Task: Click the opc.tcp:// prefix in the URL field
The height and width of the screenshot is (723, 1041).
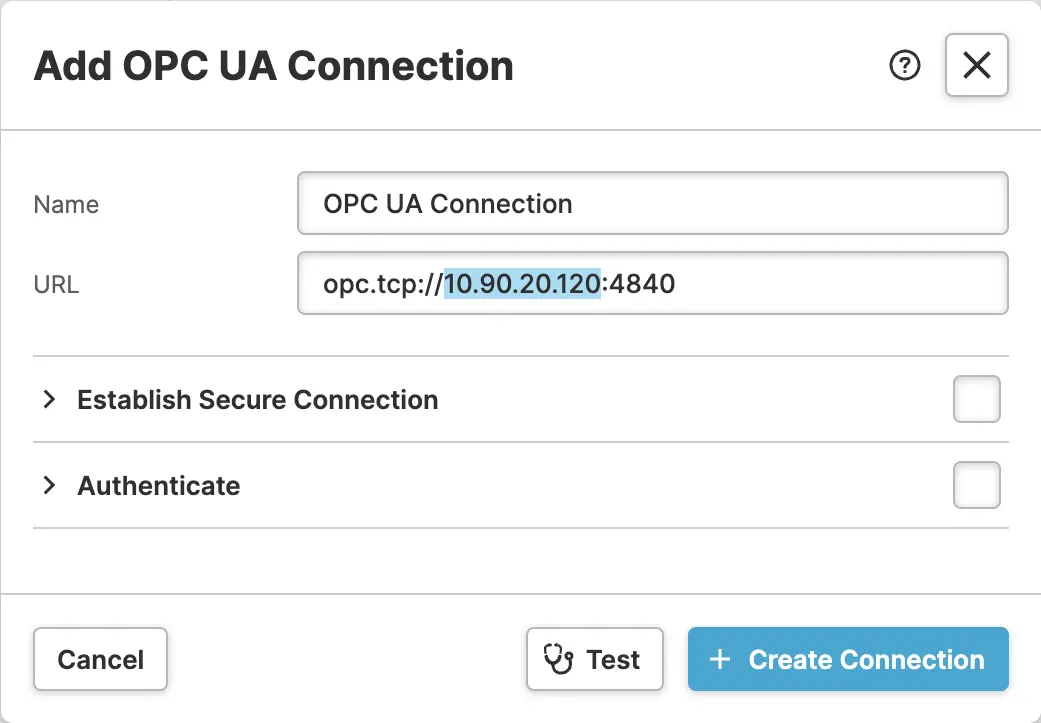Action: pyautogui.click(x=382, y=285)
